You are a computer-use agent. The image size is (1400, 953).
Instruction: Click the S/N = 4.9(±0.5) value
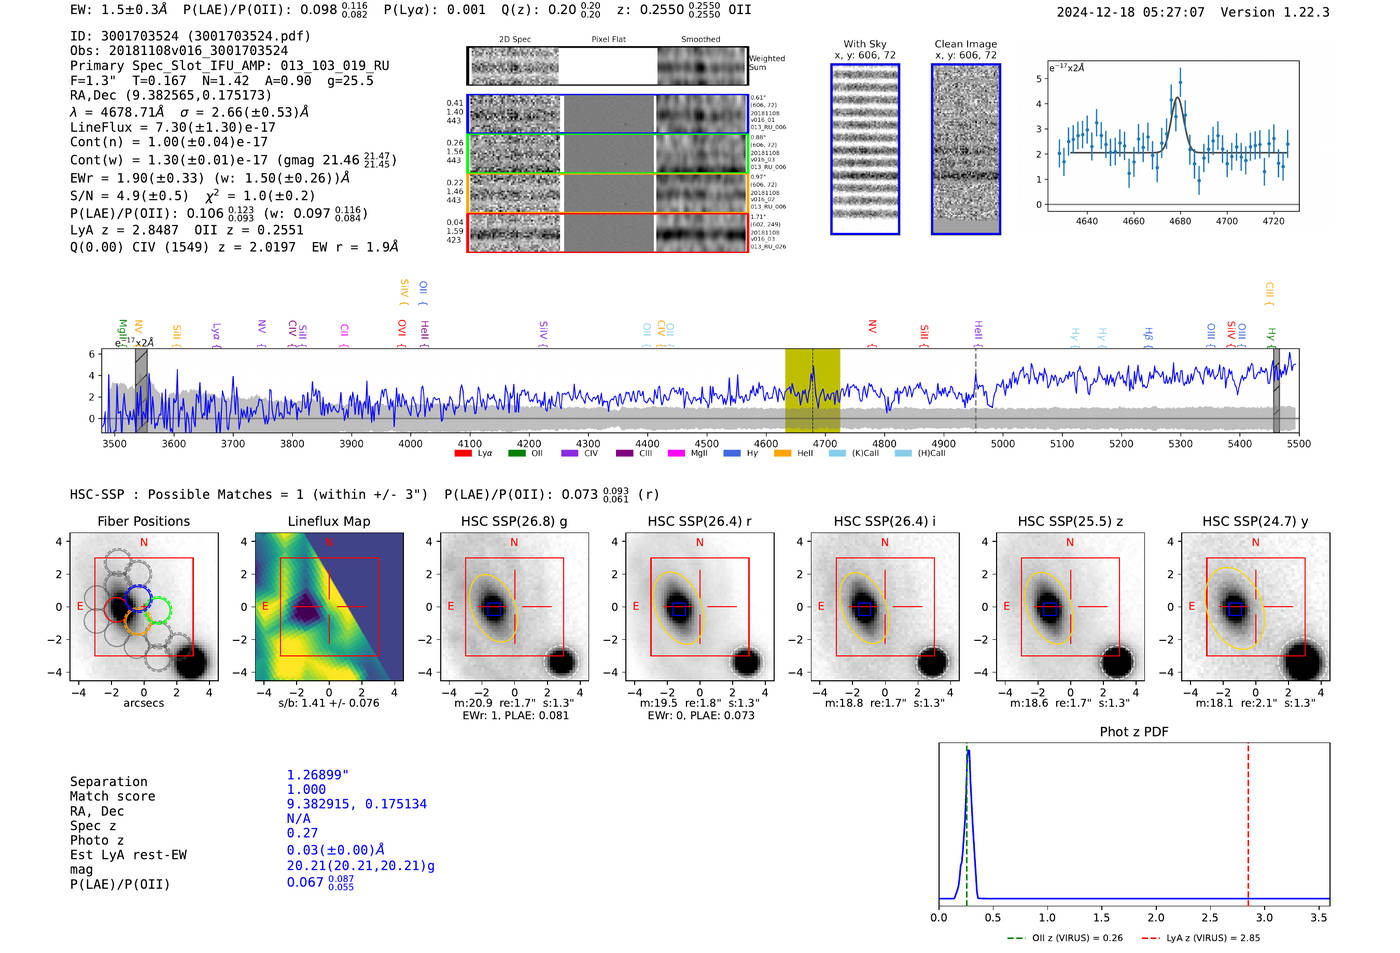pos(130,196)
